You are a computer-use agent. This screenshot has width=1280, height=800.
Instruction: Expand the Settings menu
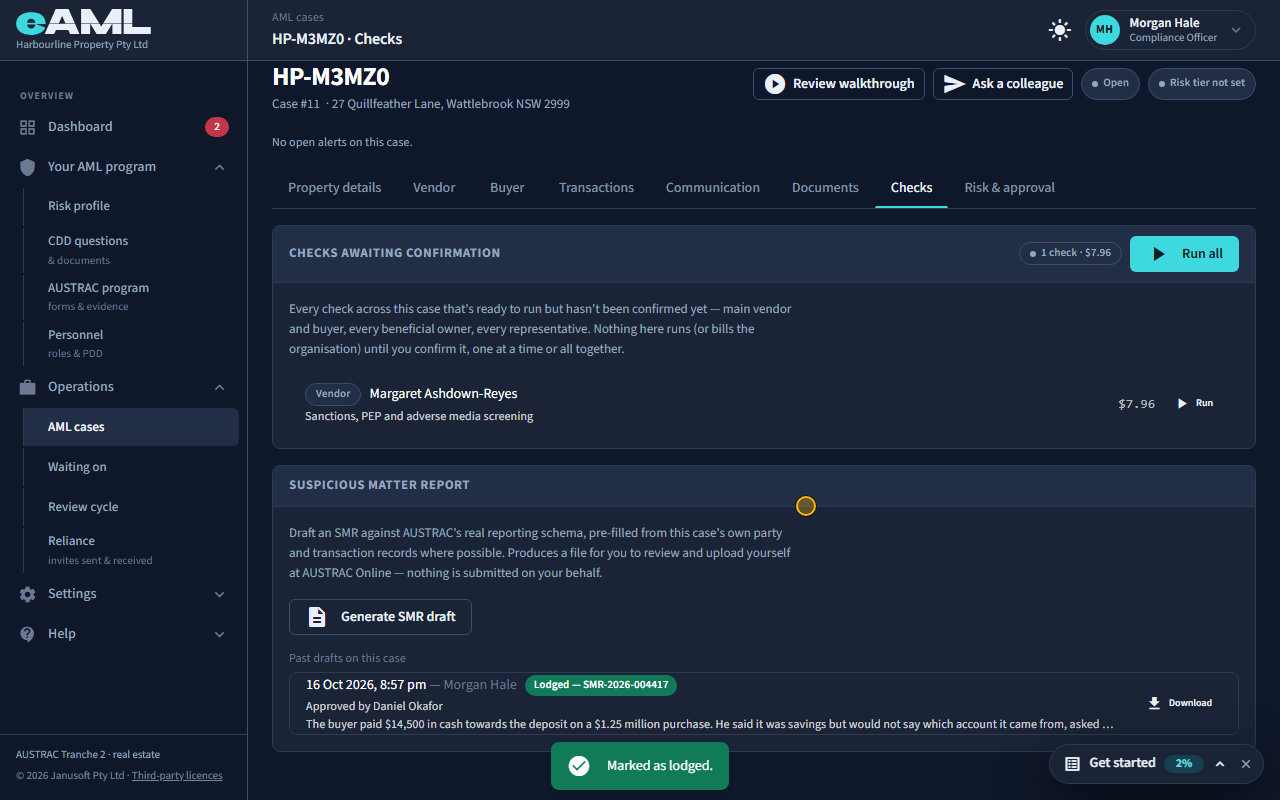pyautogui.click(x=220, y=594)
